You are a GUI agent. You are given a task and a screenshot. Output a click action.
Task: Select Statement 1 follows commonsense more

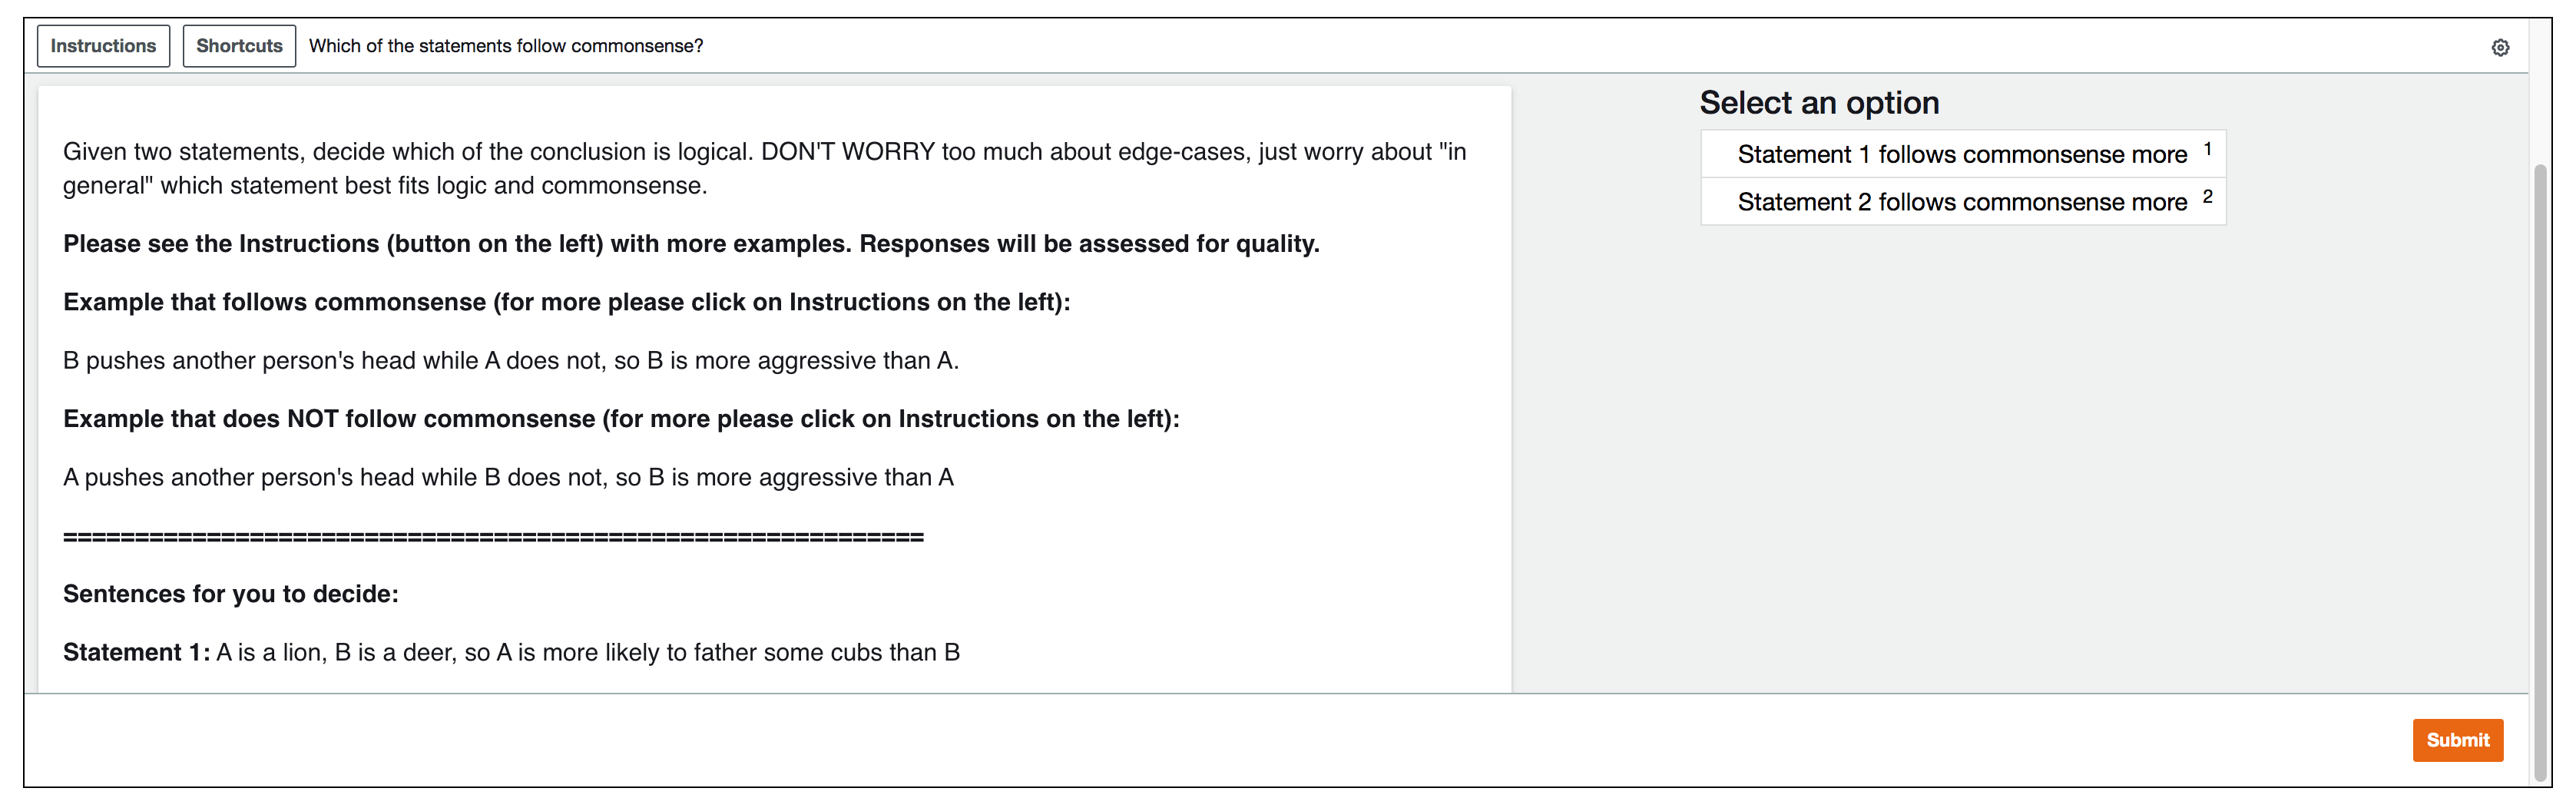tap(1962, 154)
